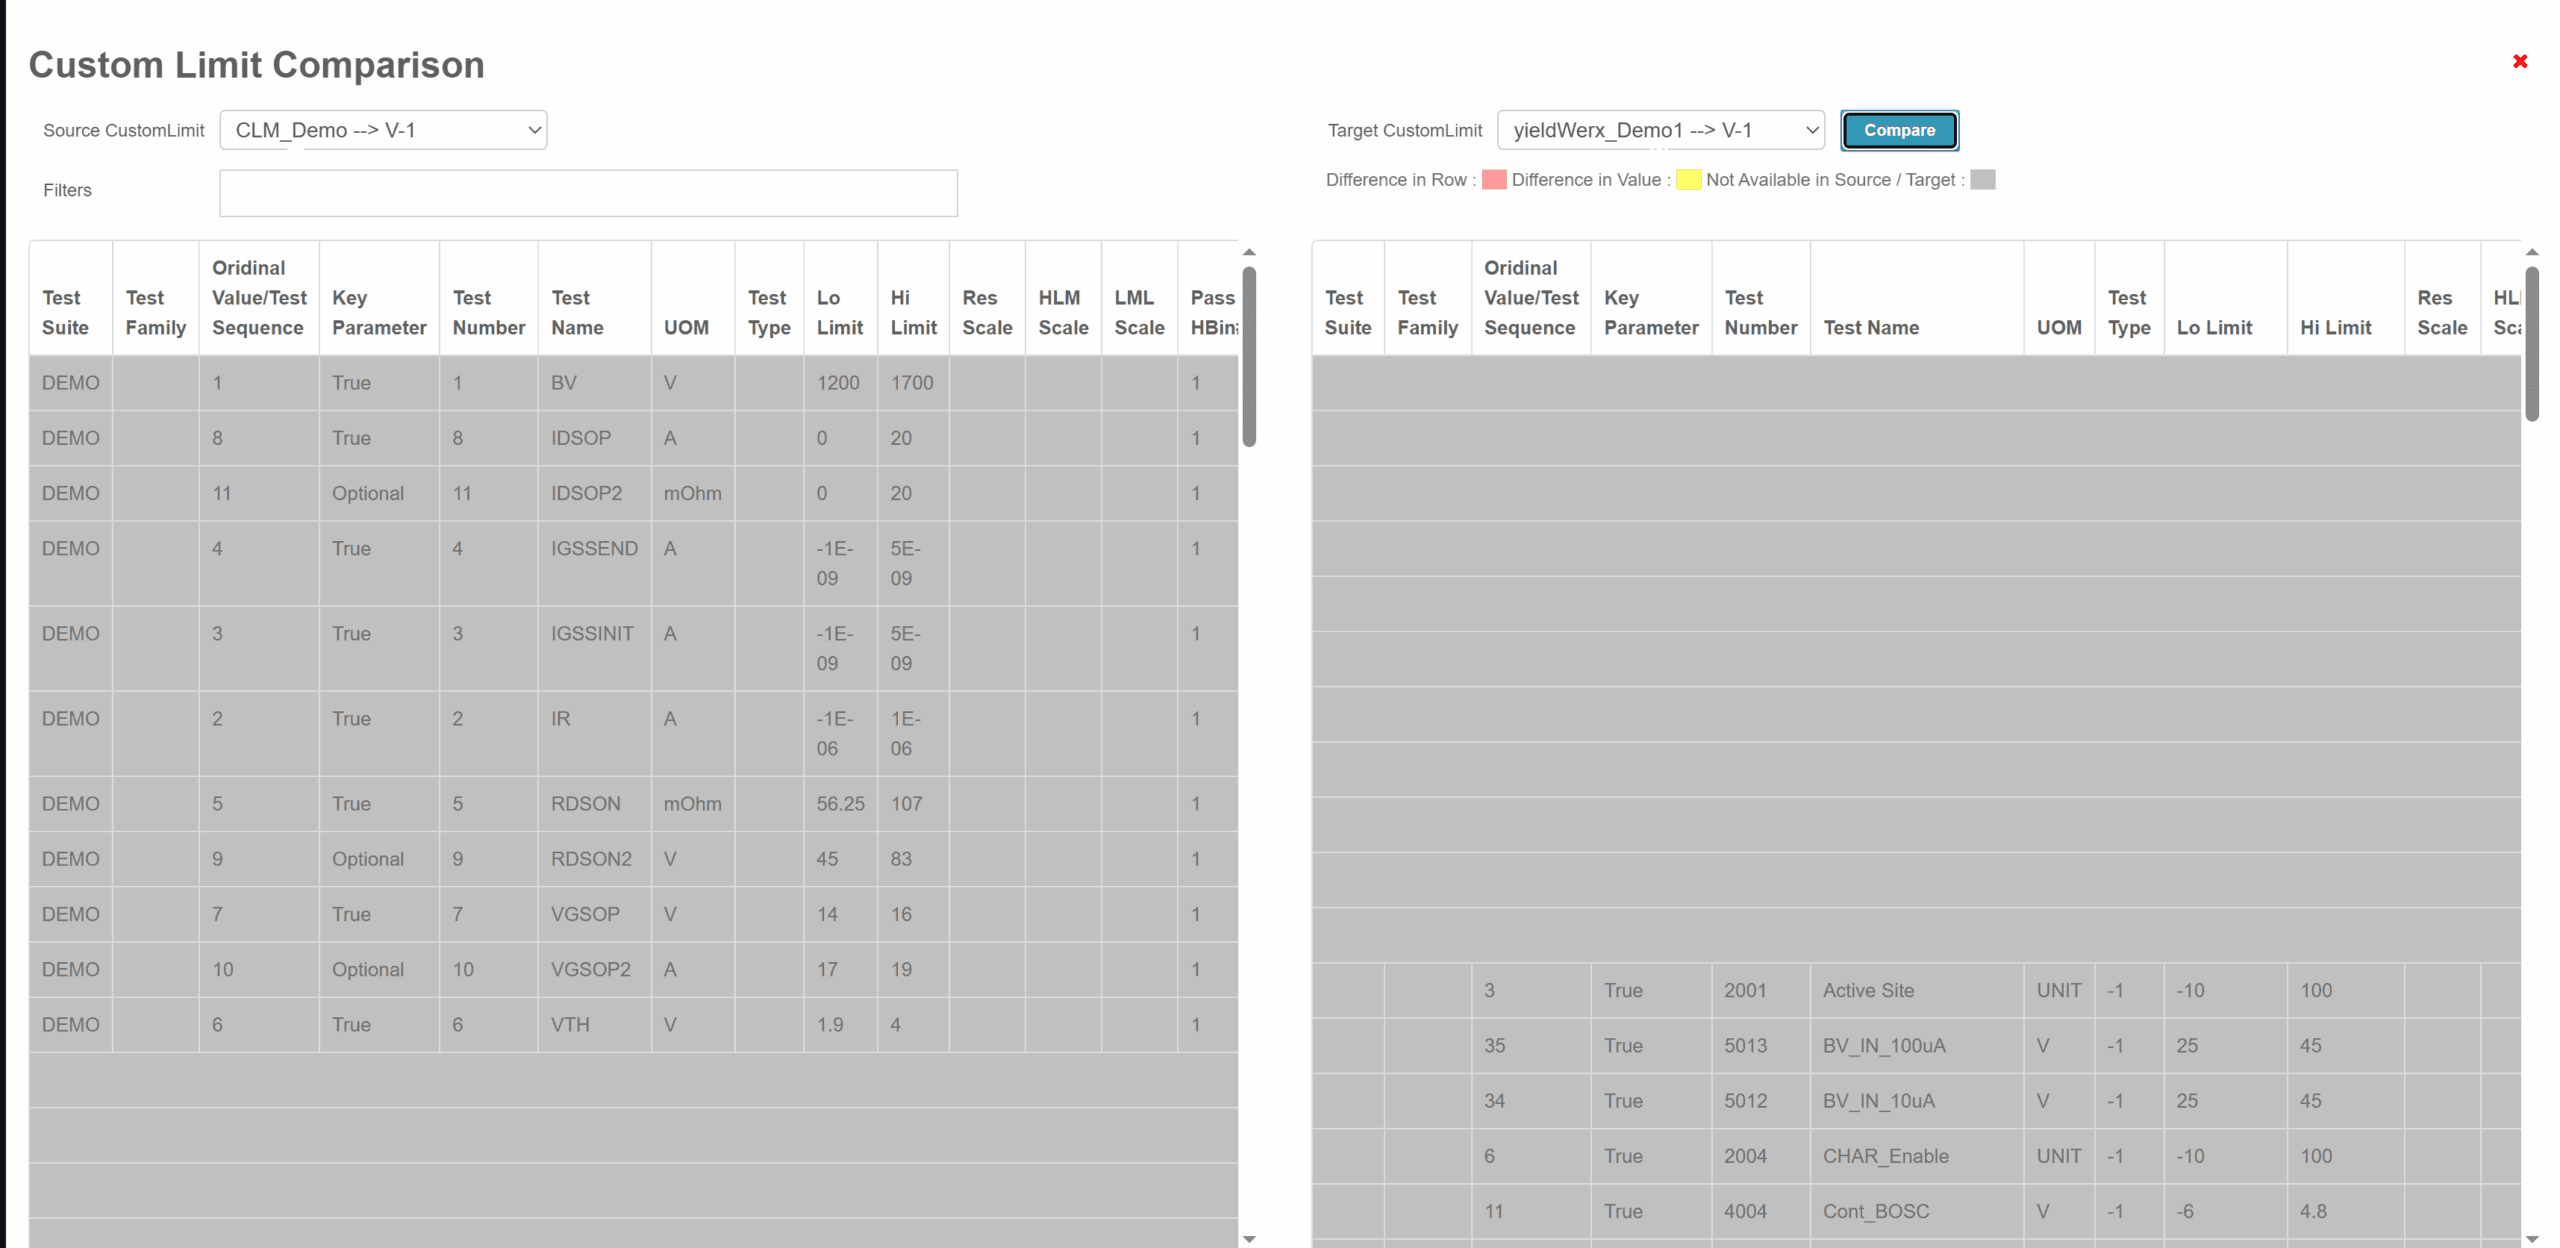2560x1248 pixels.
Task: Click the left table vertical scrollbar thumb
Action: tap(1249, 355)
